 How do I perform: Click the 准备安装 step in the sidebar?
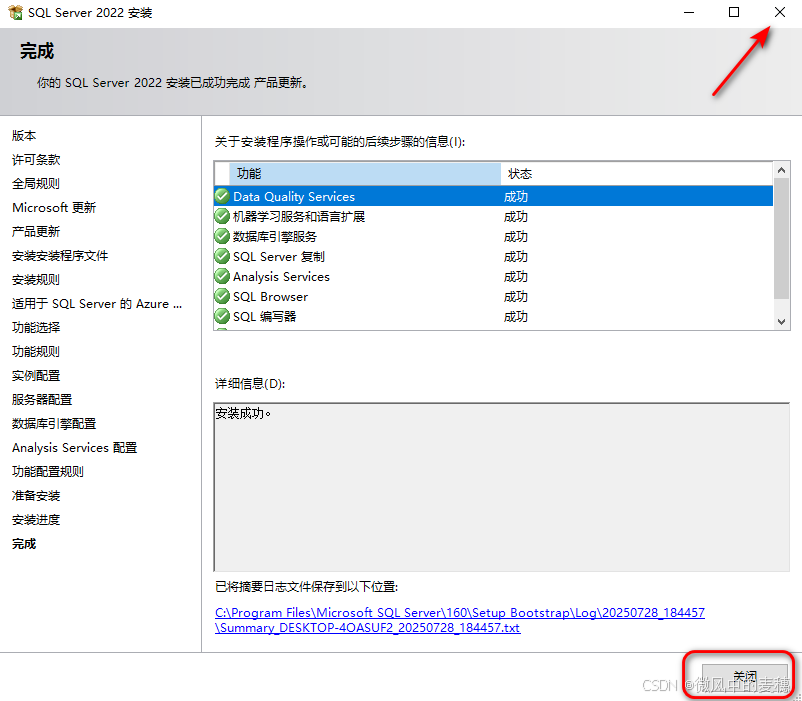tap(36, 495)
